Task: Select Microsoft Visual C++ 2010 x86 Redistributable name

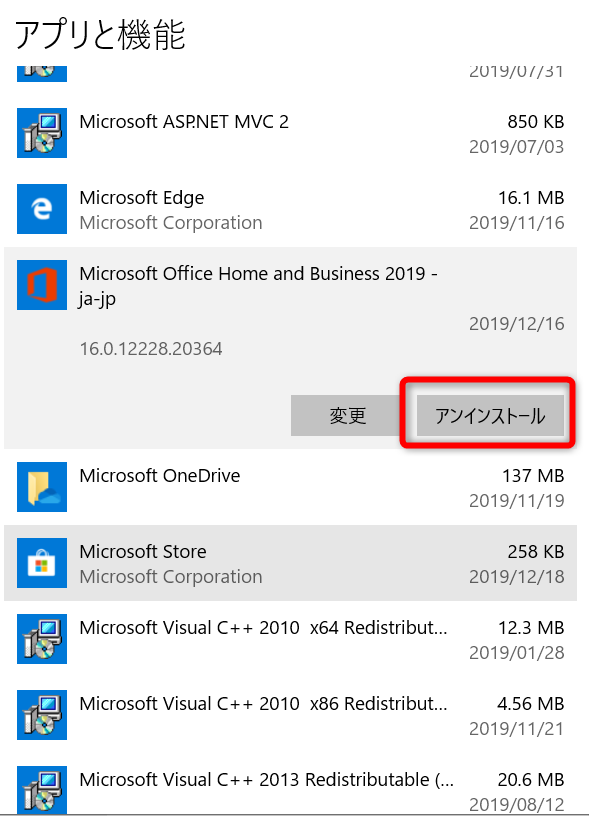Action: [x=263, y=704]
